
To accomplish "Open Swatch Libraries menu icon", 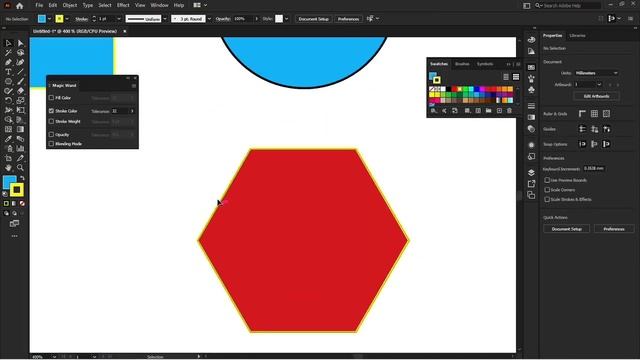I will (x=433, y=111).
